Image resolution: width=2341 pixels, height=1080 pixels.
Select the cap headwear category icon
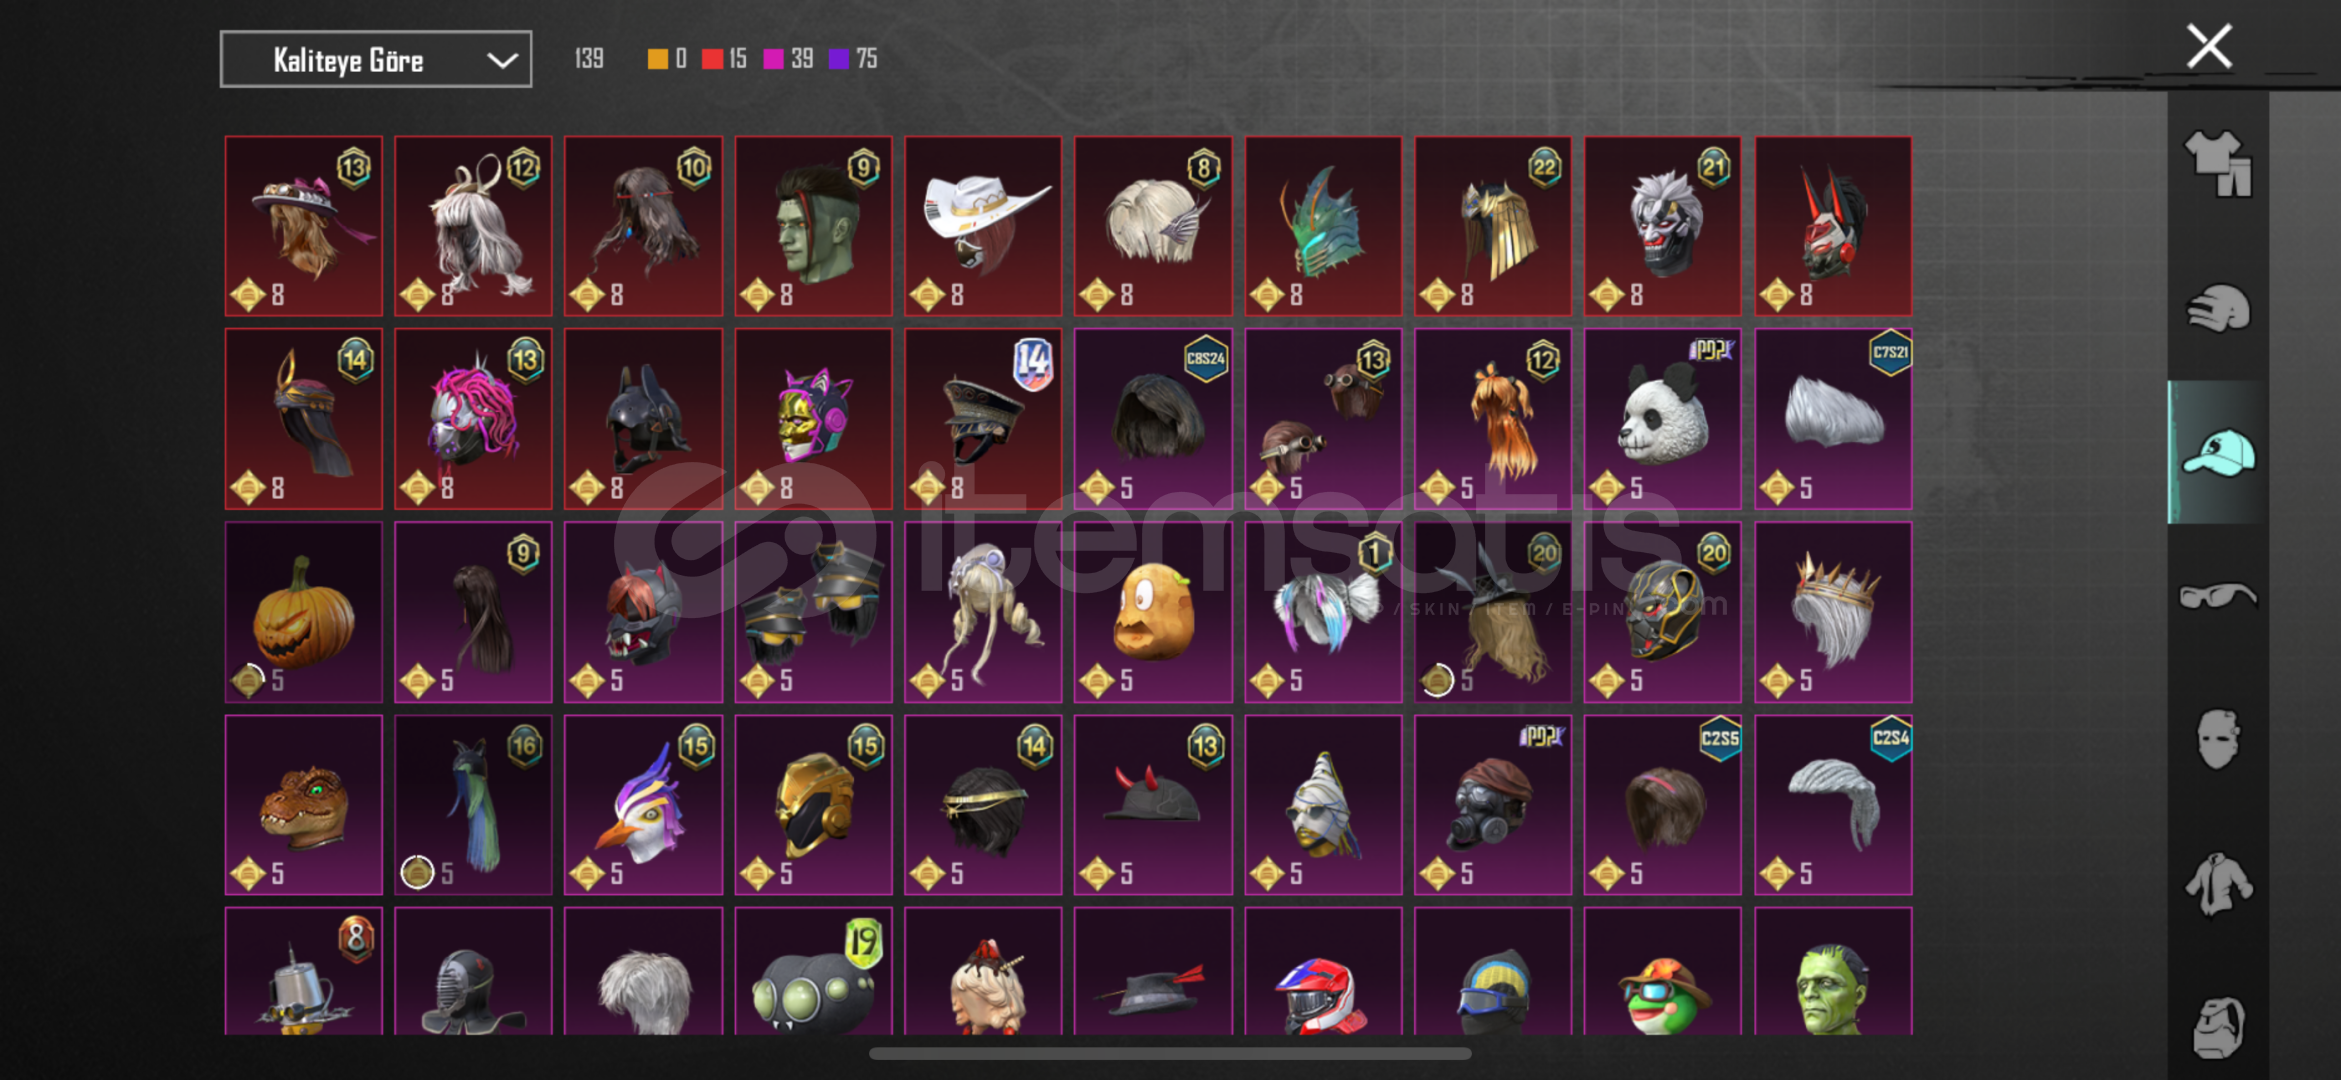click(x=2218, y=452)
